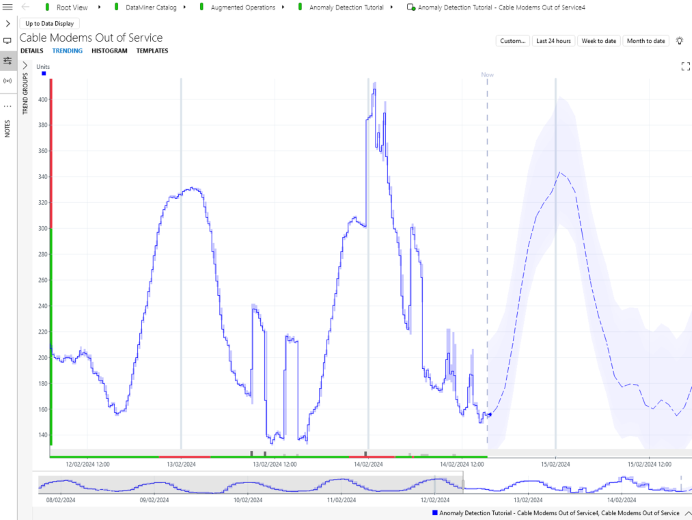Image resolution: width=692 pixels, height=520 pixels.
Task: Open the hamburger menu icon
Action: click(x=8, y=7)
